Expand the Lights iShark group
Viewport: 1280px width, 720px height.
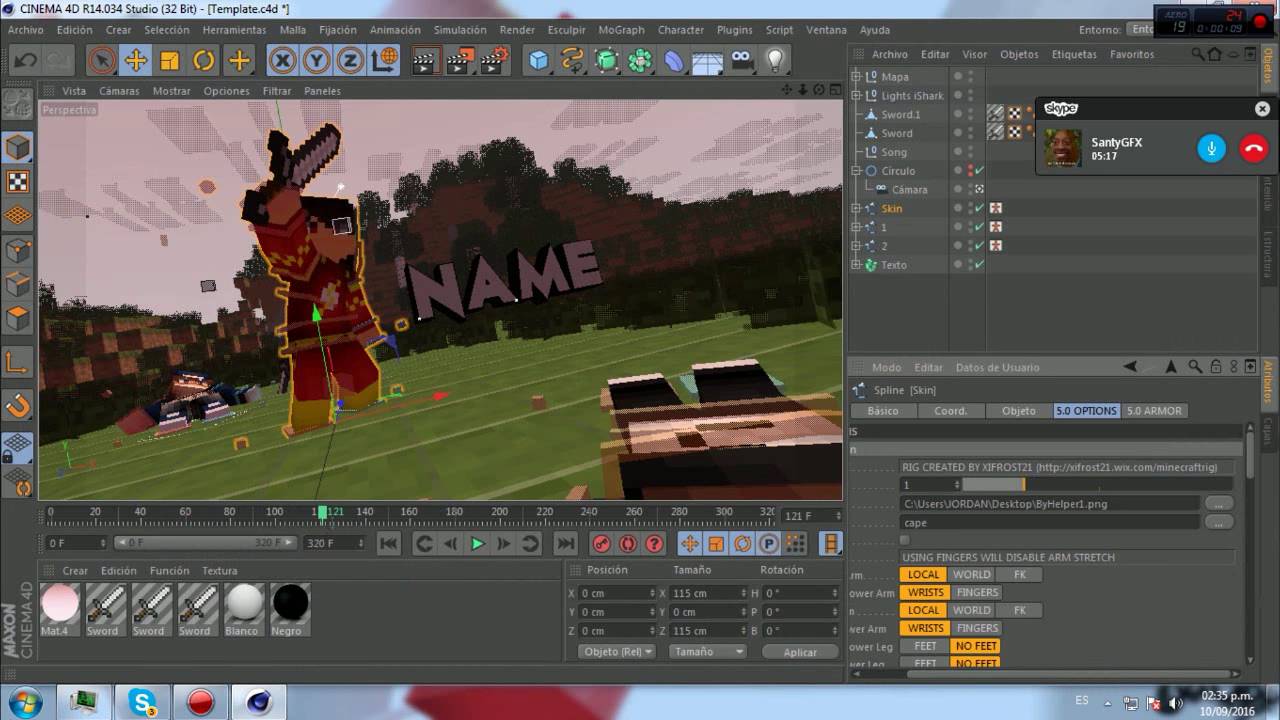tap(856, 96)
